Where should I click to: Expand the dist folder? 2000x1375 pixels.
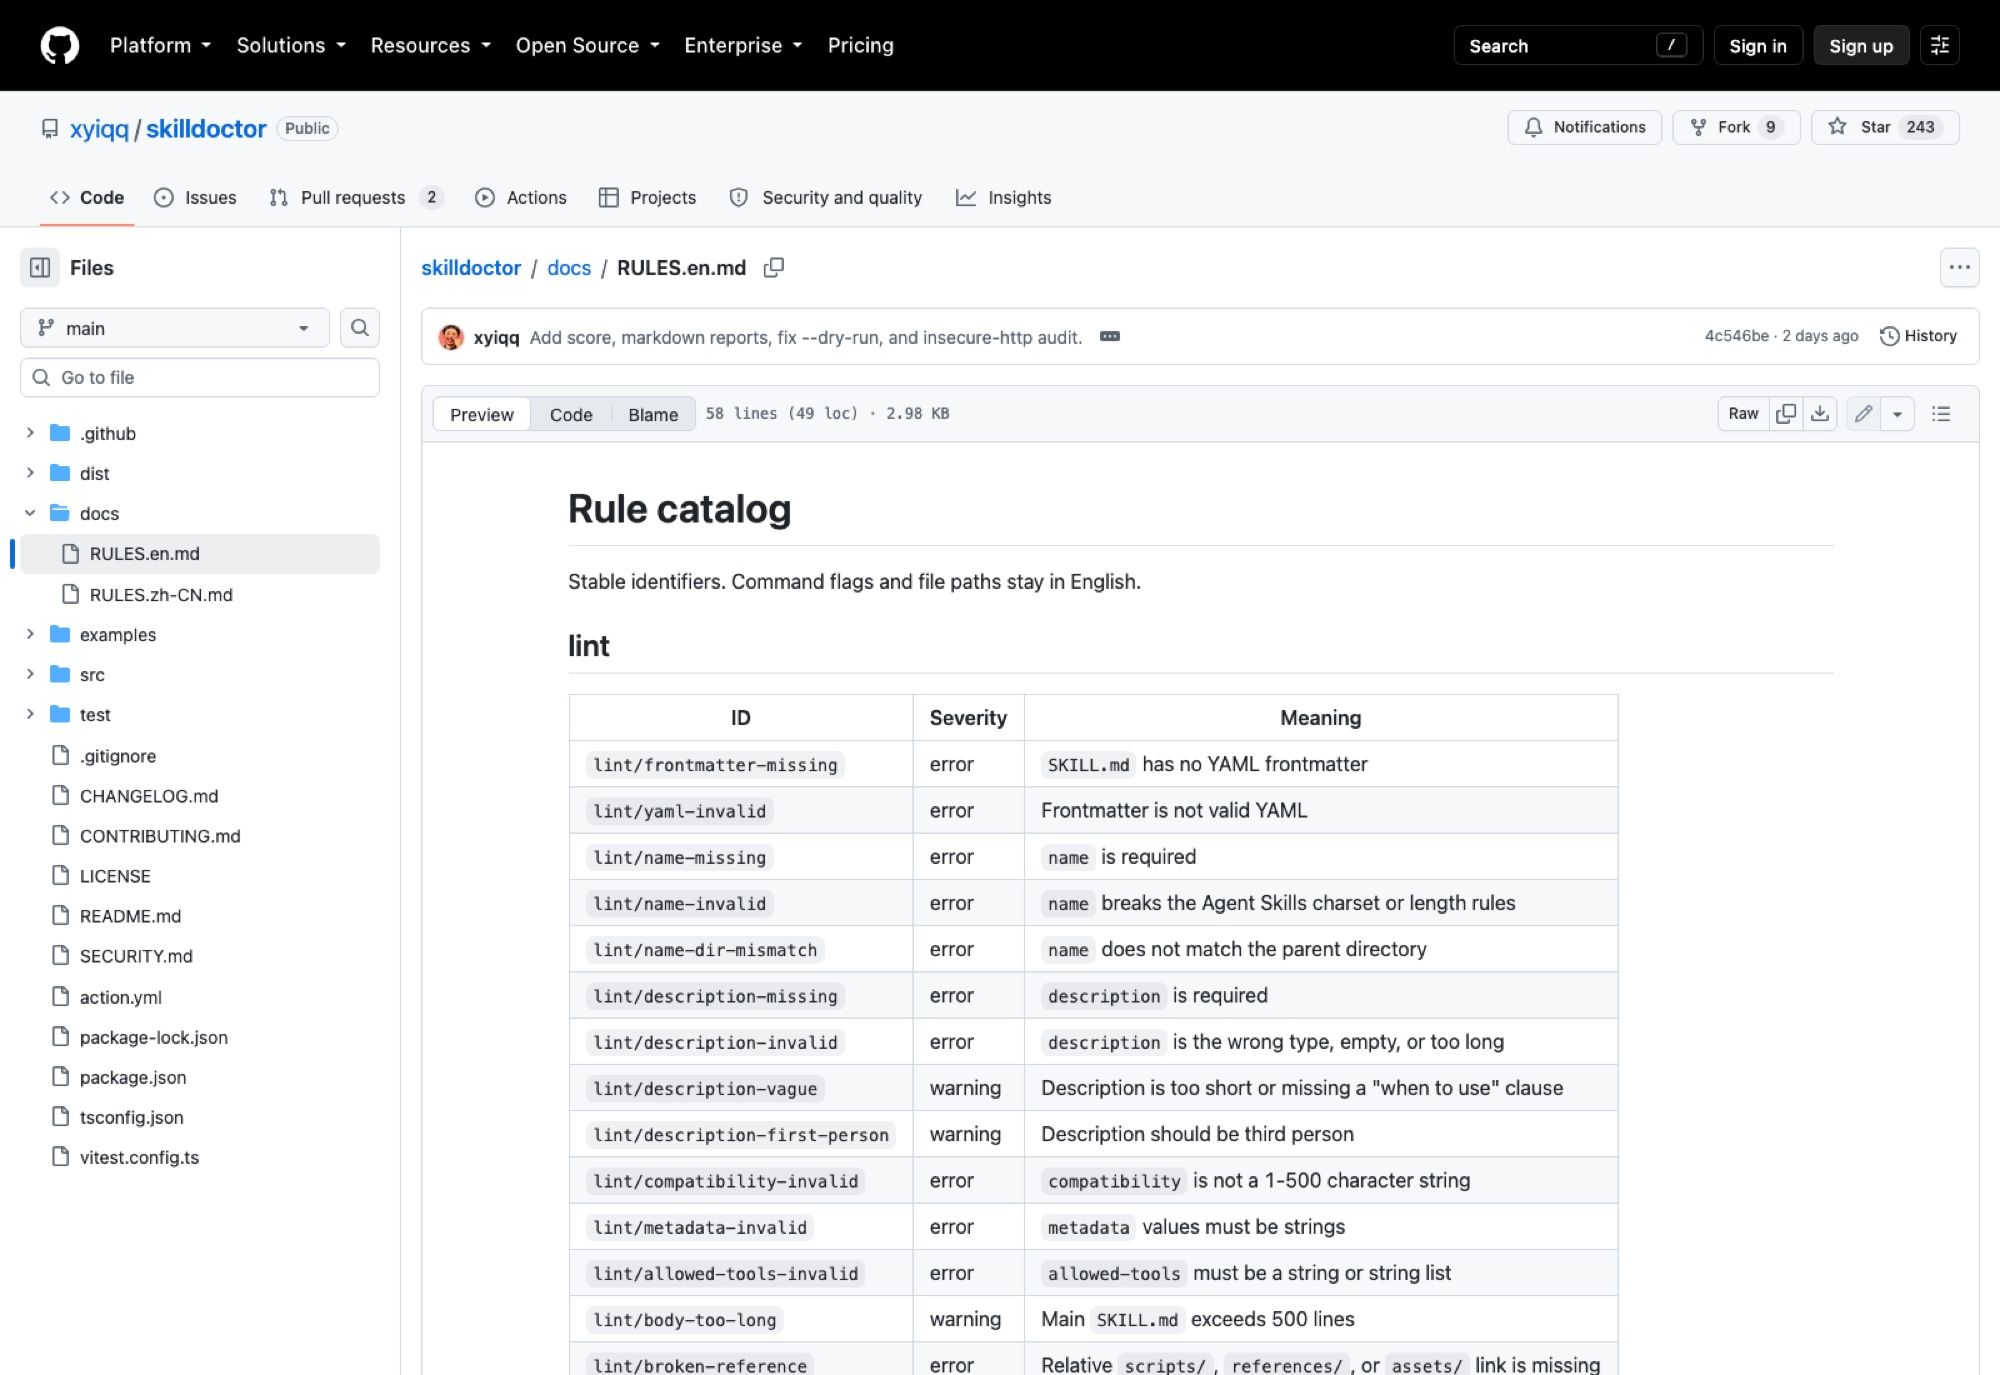point(30,473)
